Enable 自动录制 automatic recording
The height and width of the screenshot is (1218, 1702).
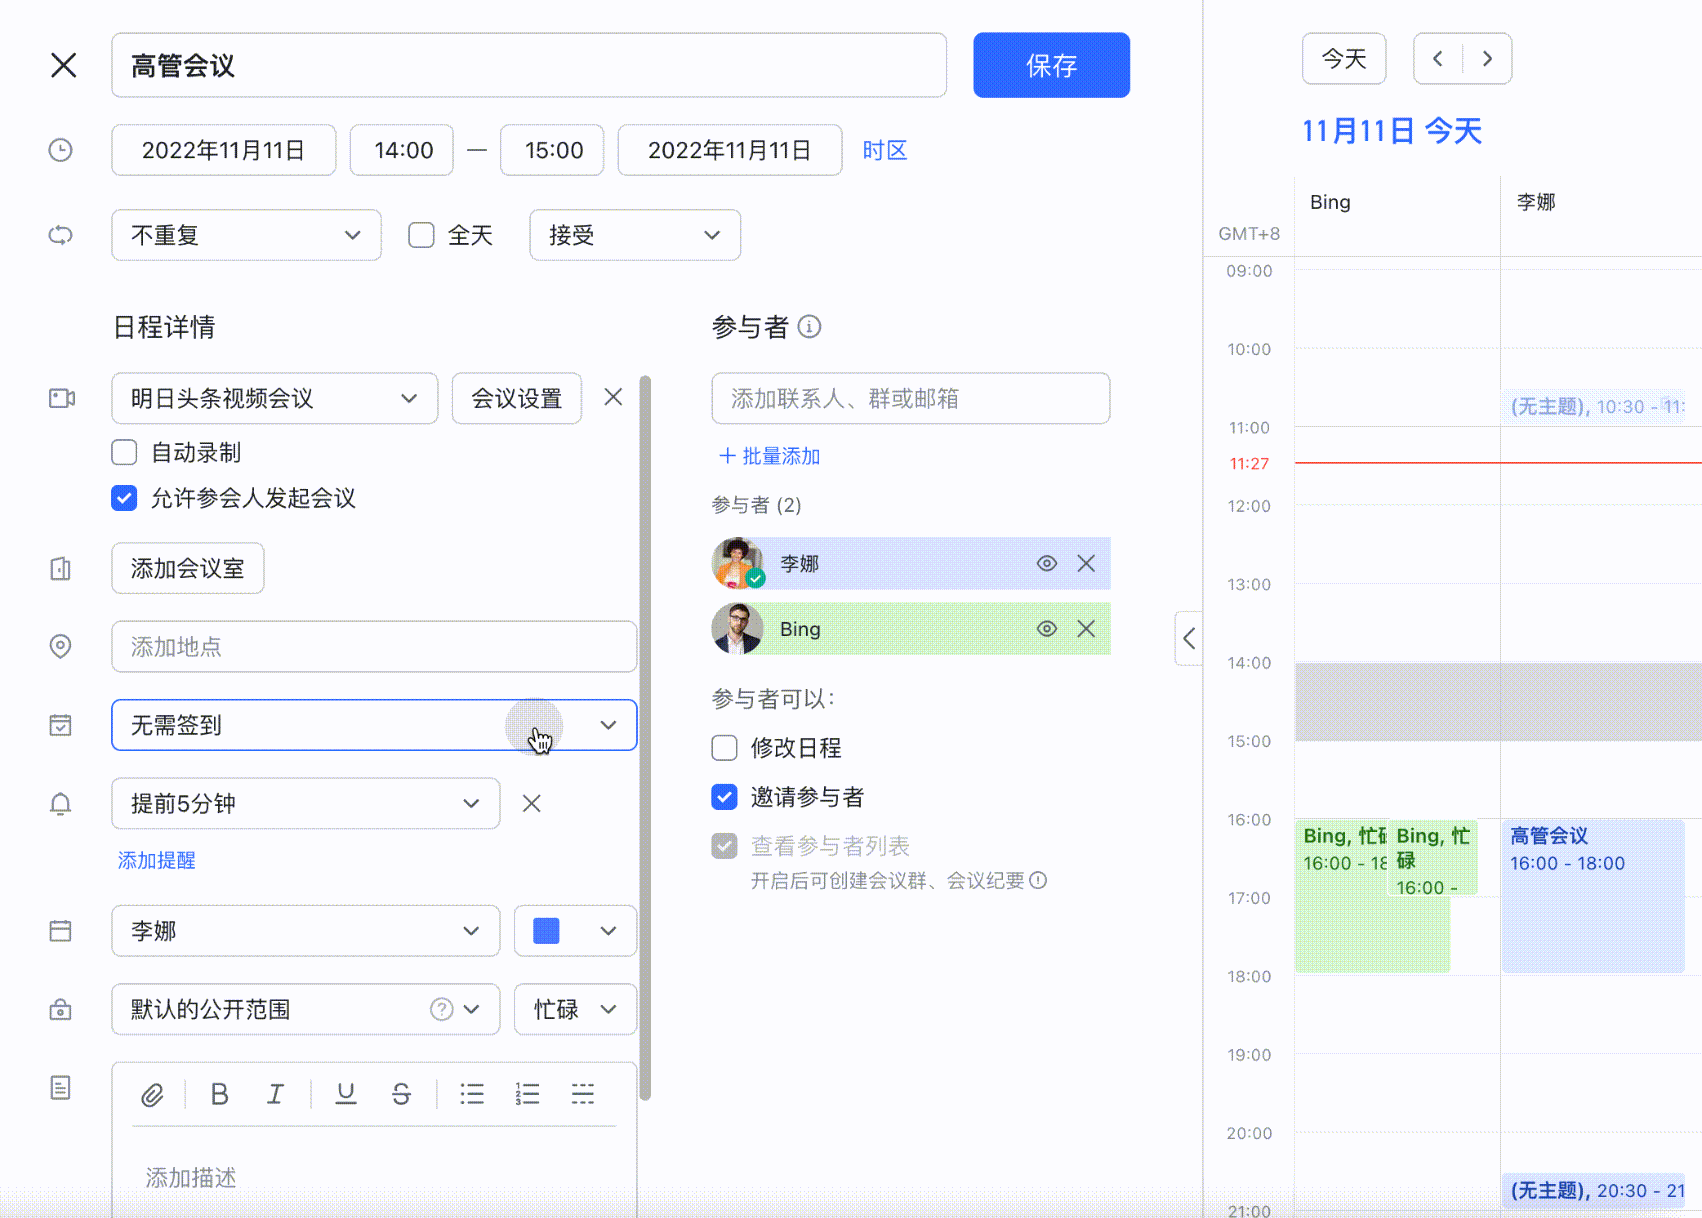123,452
